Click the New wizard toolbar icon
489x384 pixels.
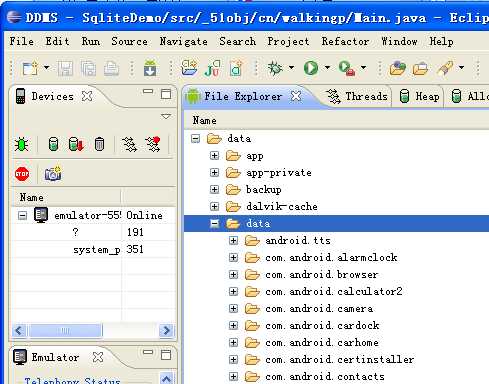(30, 68)
